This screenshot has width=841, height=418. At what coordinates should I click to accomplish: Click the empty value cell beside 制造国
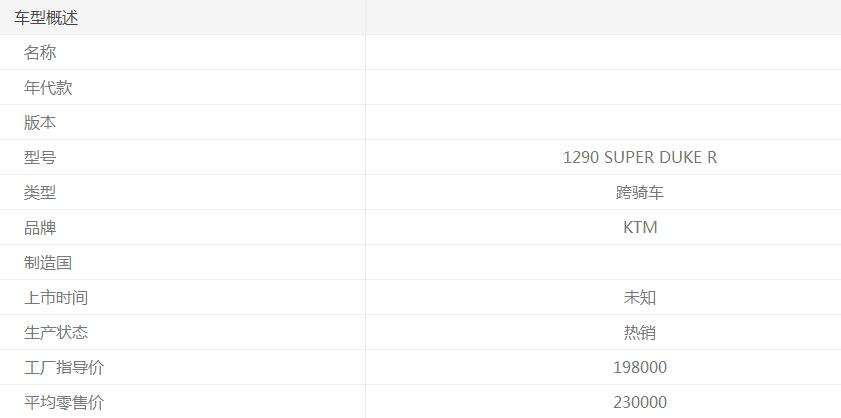603,263
